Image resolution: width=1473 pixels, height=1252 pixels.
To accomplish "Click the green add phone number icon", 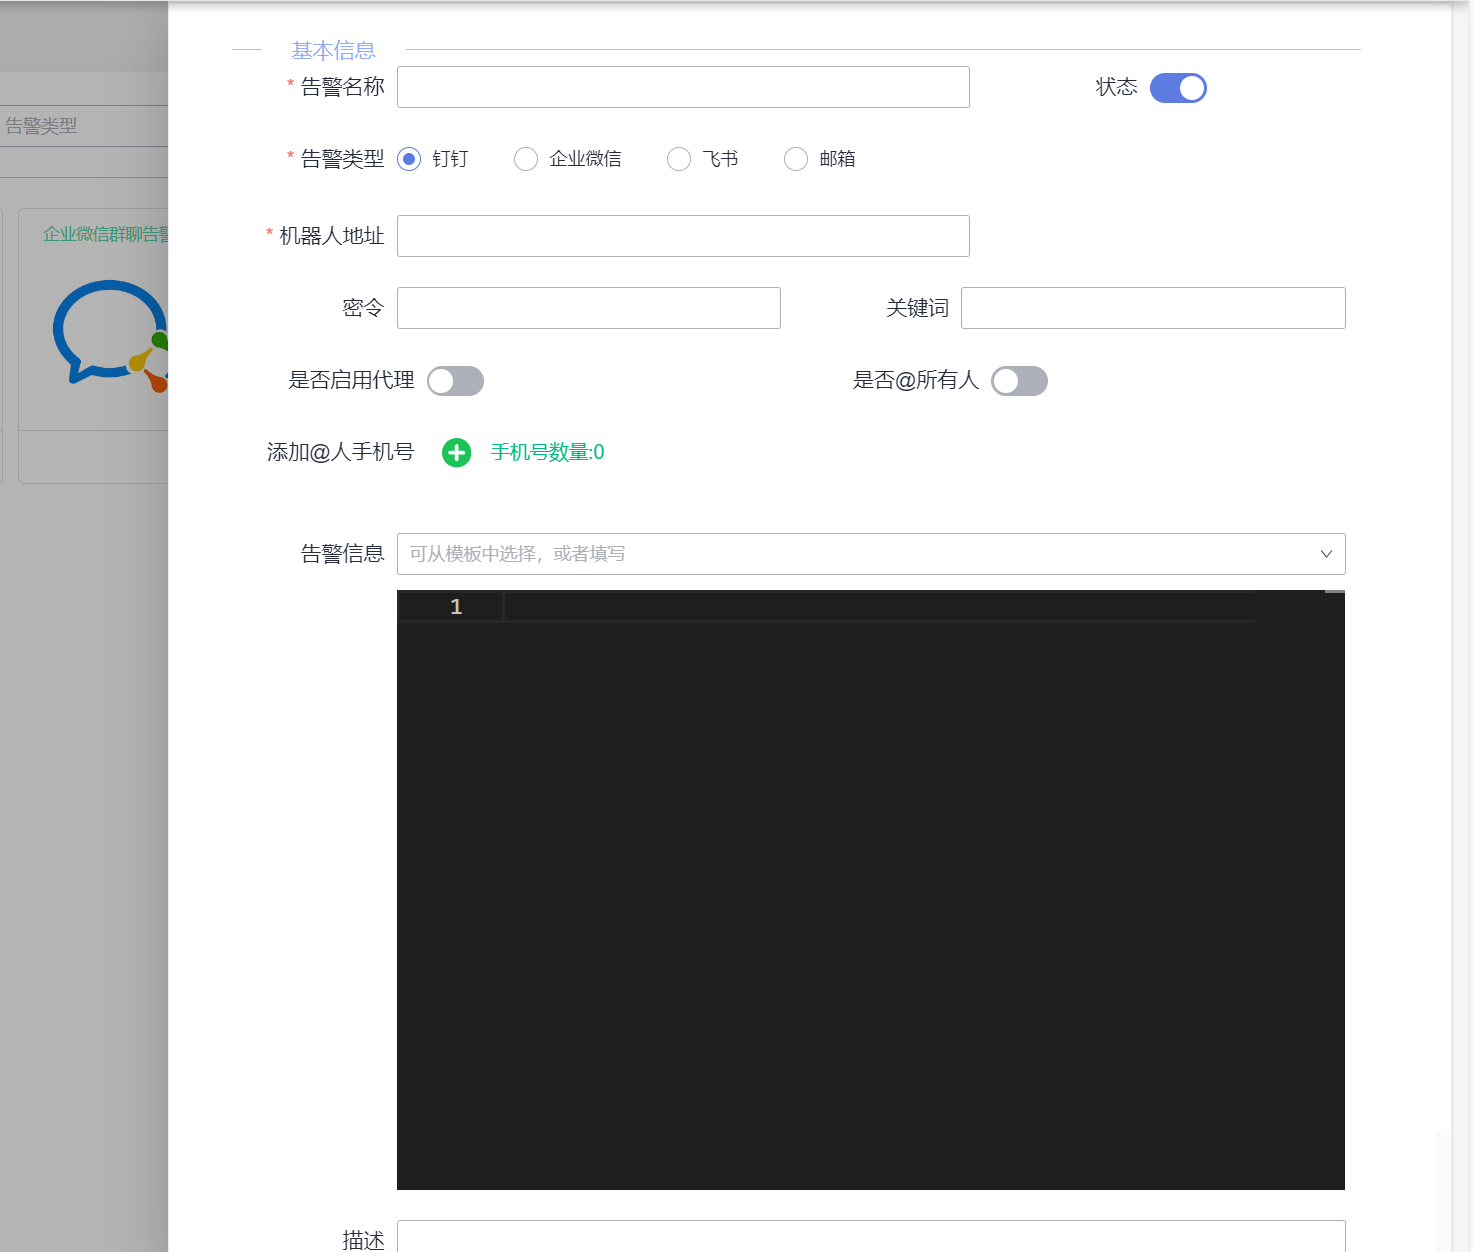I will point(457,453).
